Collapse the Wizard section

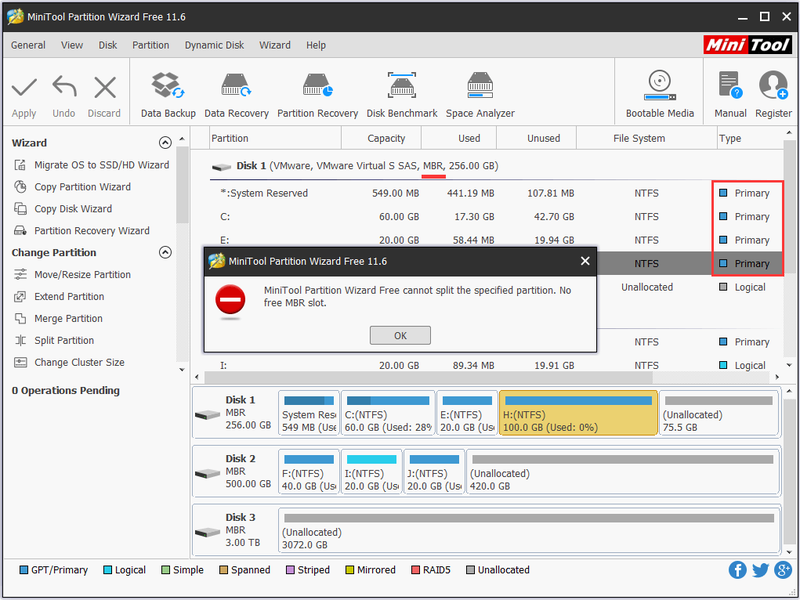(165, 143)
